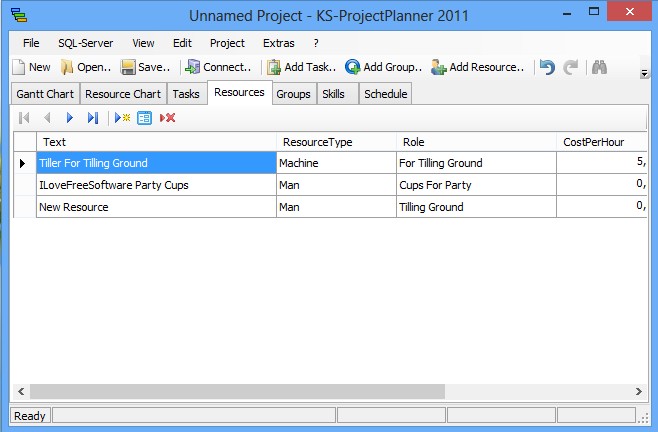Viewport: 658px width, 432px height.
Task: Connect to SQL server via the Connect.. icon
Action: 193,67
